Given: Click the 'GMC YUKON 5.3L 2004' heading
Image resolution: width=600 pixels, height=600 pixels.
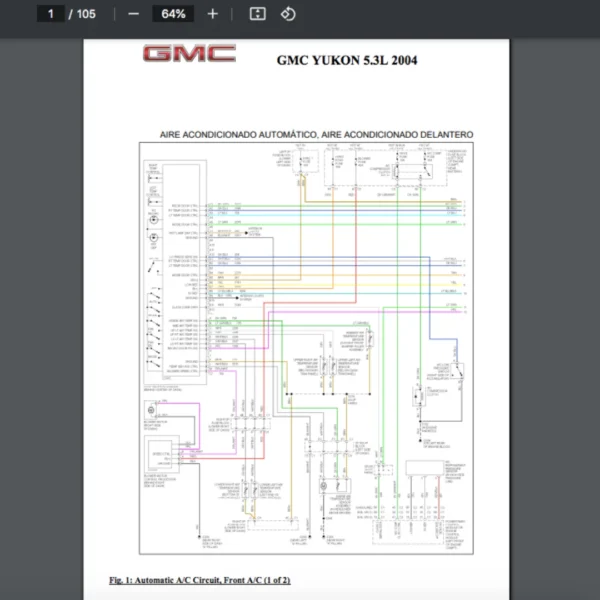Looking at the screenshot, I should [347, 60].
